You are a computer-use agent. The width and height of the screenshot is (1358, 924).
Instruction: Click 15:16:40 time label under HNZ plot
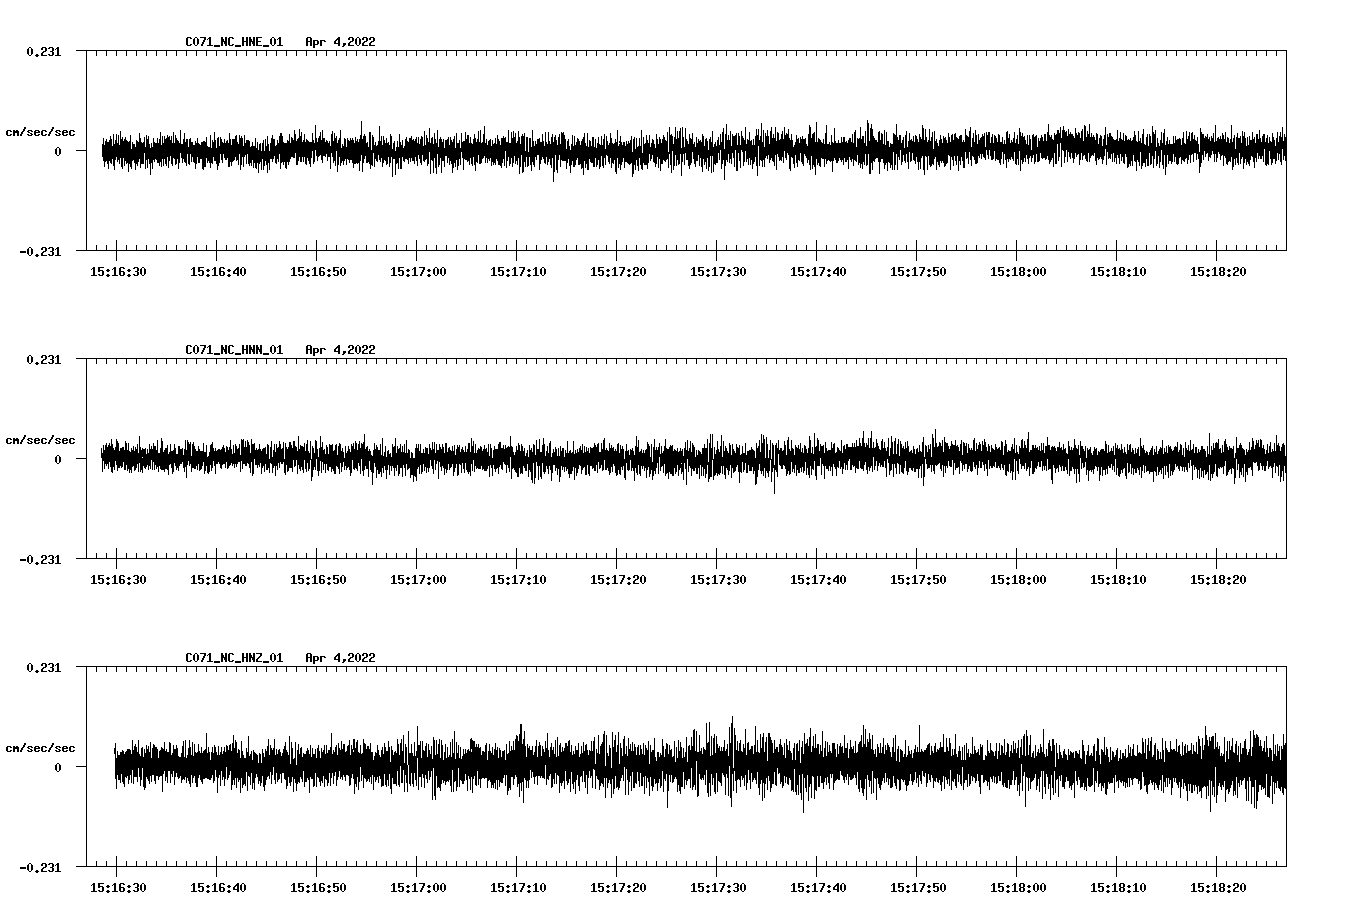pos(218,888)
